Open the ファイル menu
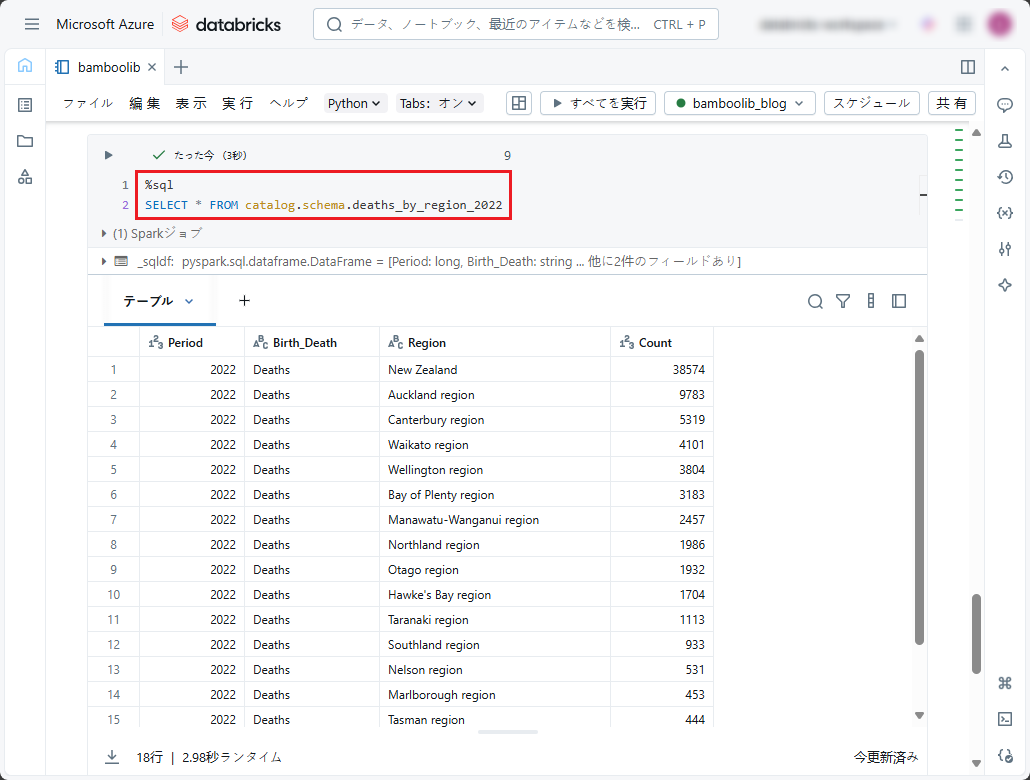 88,103
